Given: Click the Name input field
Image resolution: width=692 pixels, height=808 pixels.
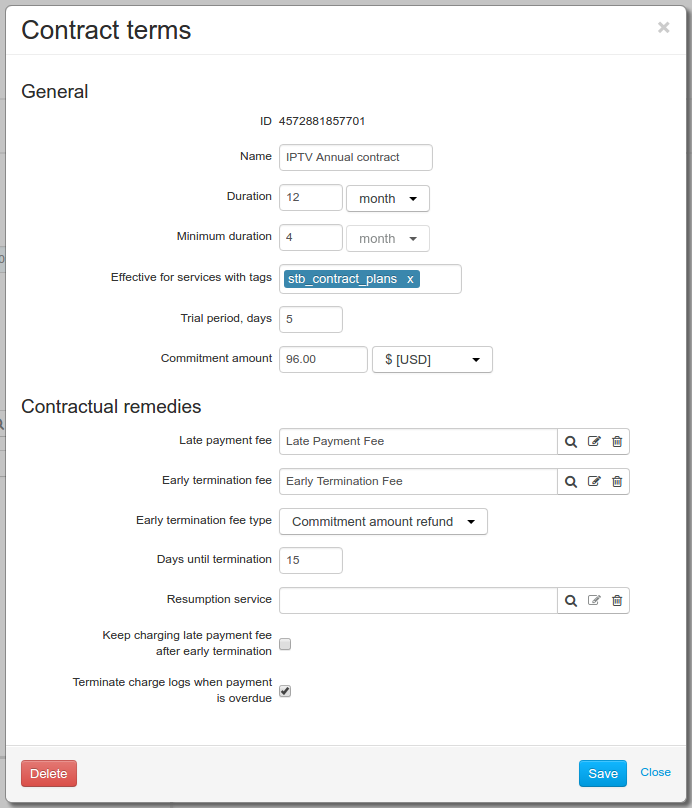Looking at the screenshot, I should click(x=356, y=157).
